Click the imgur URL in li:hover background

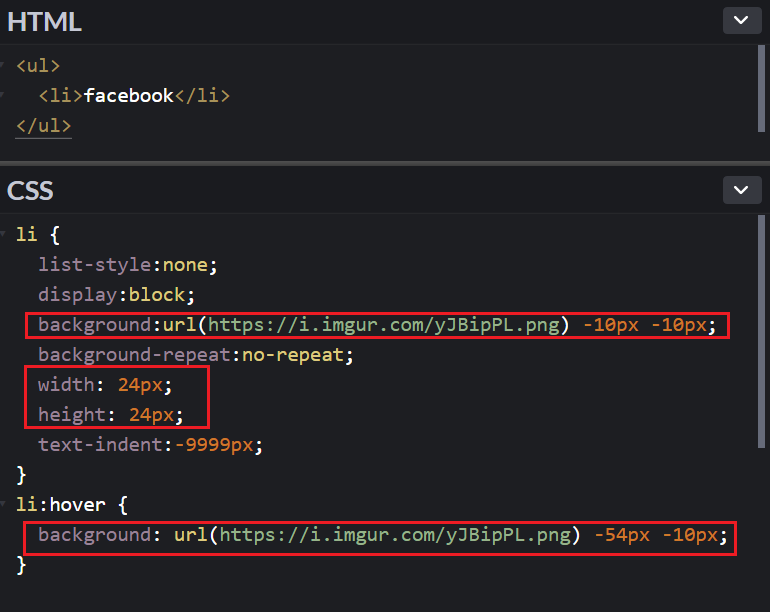(395, 535)
